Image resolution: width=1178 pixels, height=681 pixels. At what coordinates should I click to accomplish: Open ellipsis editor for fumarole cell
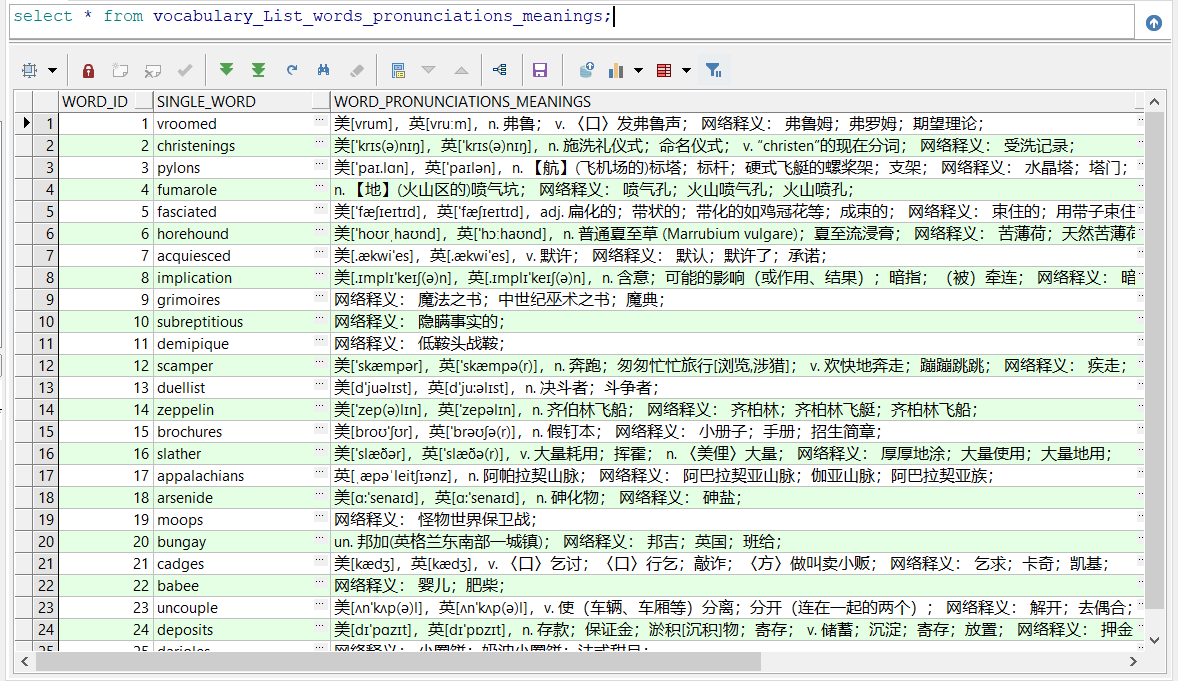pyautogui.click(x=319, y=186)
